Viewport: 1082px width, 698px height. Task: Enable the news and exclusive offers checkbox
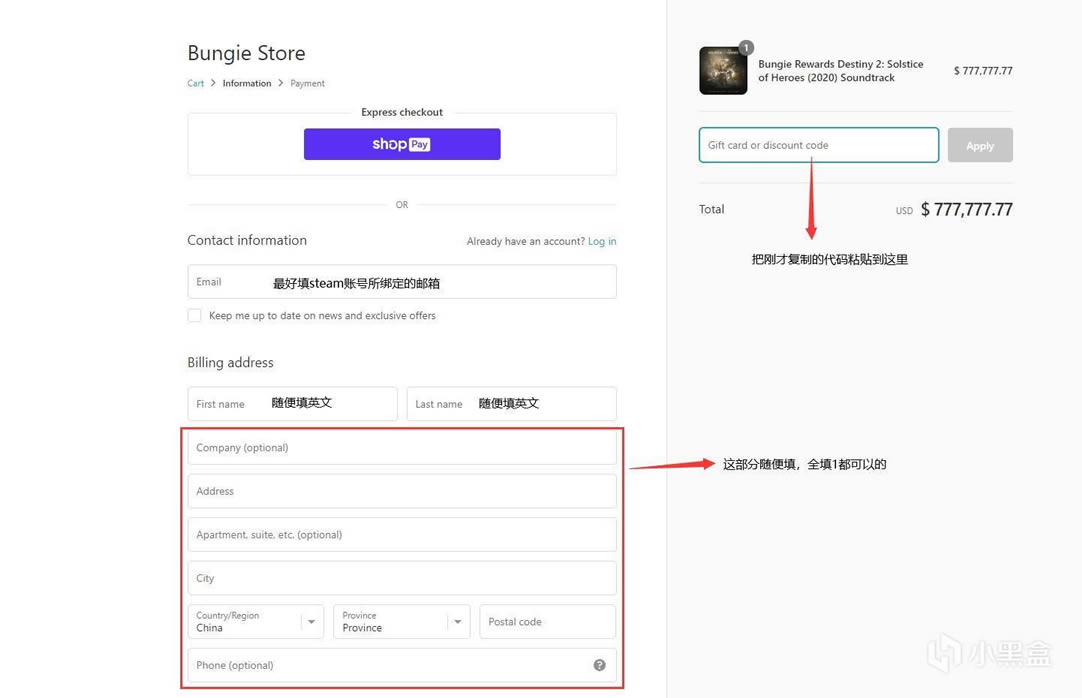point(194,315)
